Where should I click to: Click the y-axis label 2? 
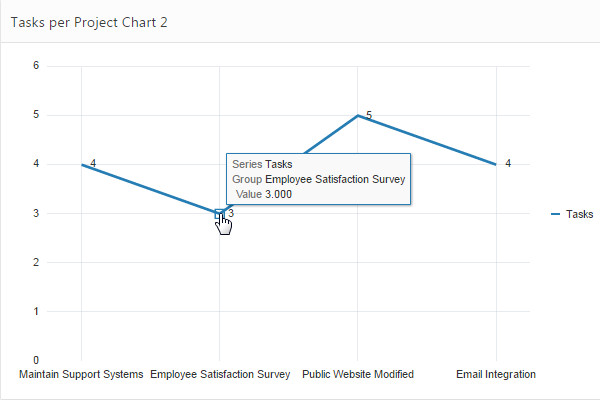point(36,262)
